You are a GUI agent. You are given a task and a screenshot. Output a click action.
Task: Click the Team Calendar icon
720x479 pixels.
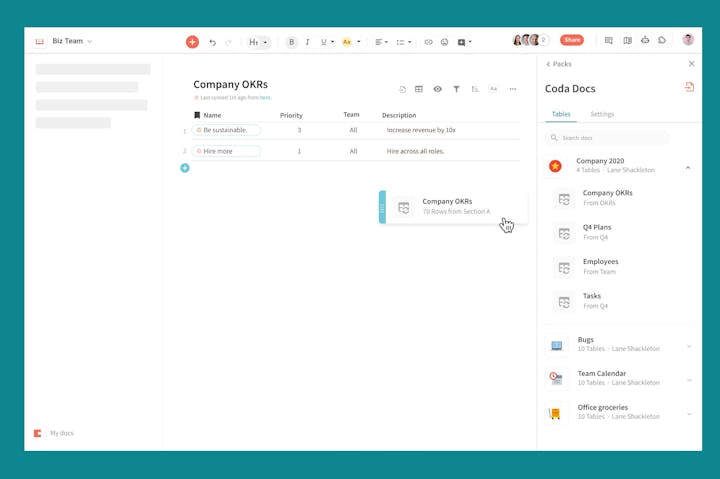556,378
